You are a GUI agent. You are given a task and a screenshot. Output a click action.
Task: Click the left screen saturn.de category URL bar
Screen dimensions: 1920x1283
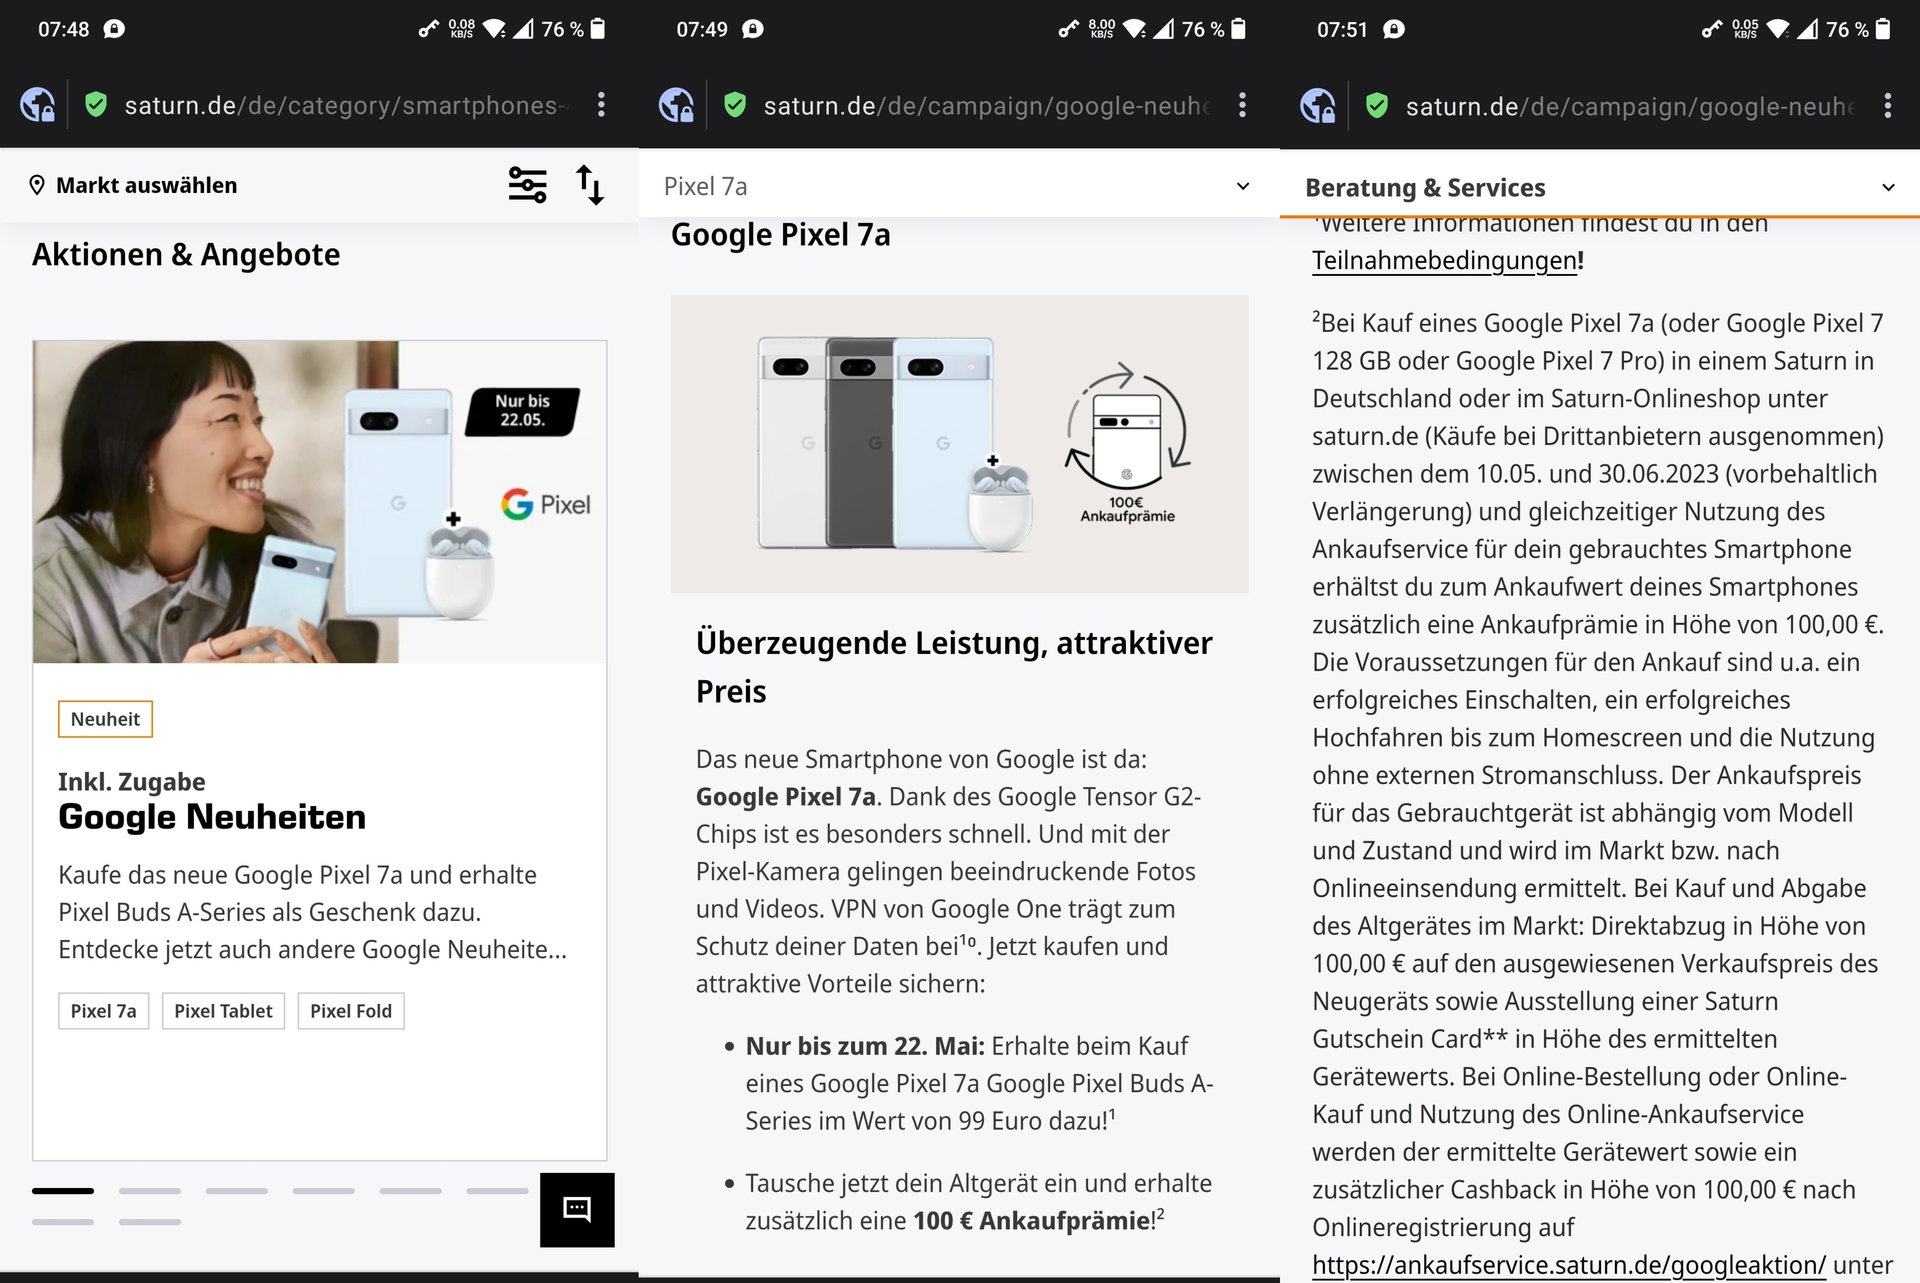[x=345, y=105]
